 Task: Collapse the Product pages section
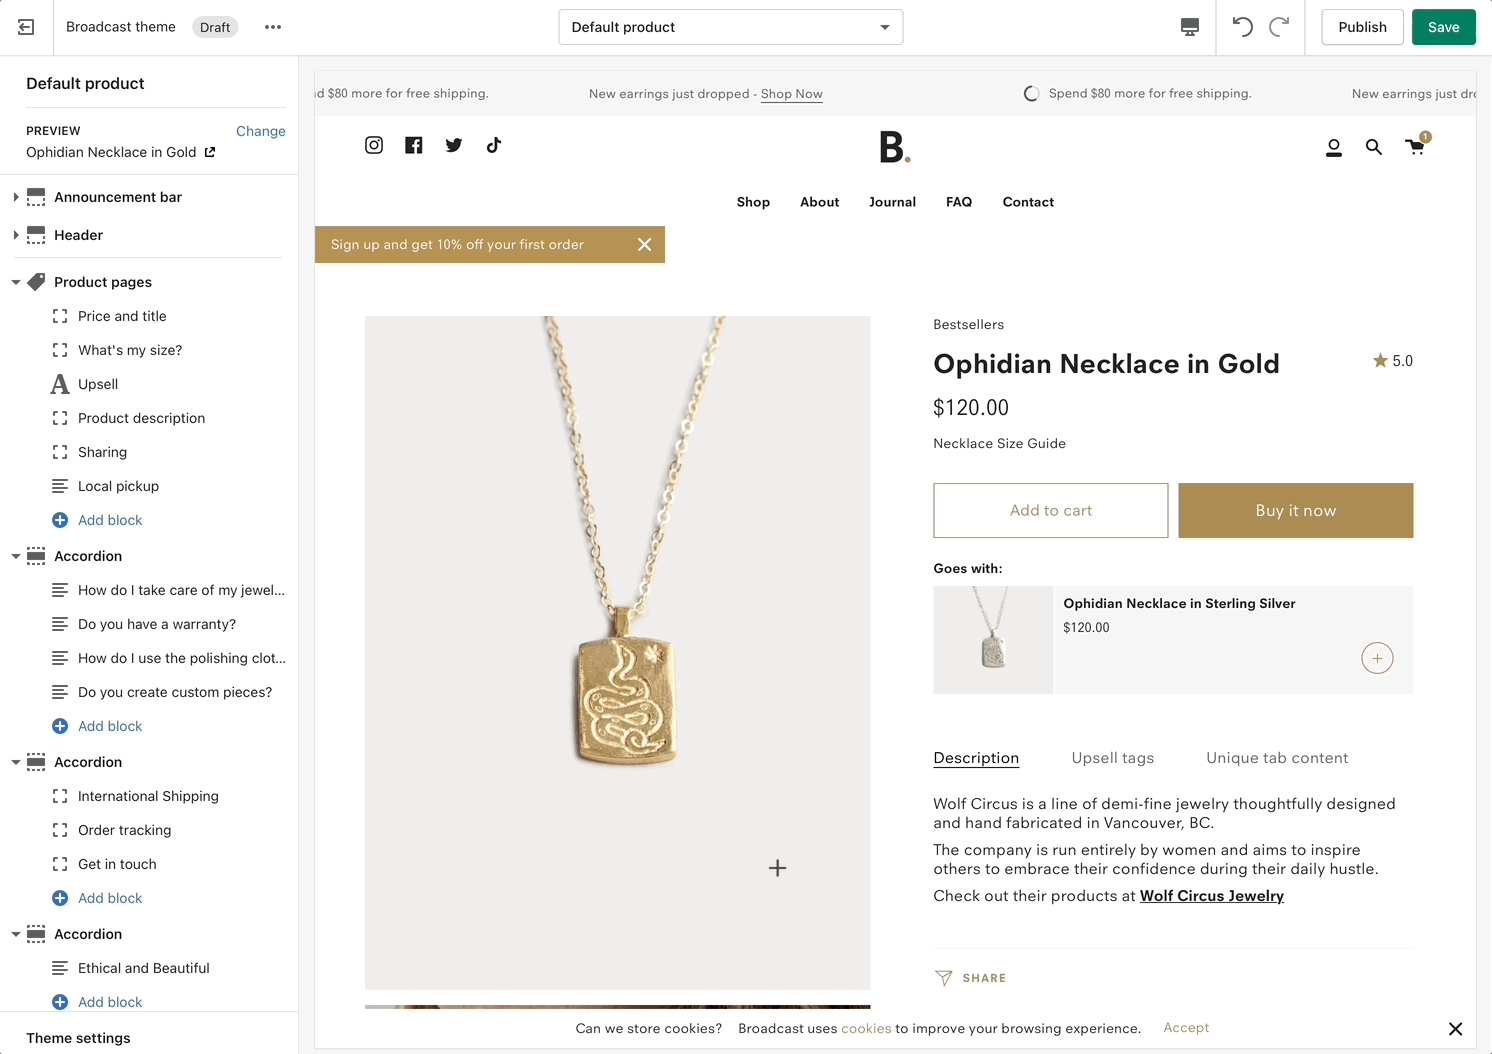coord(16,282)
